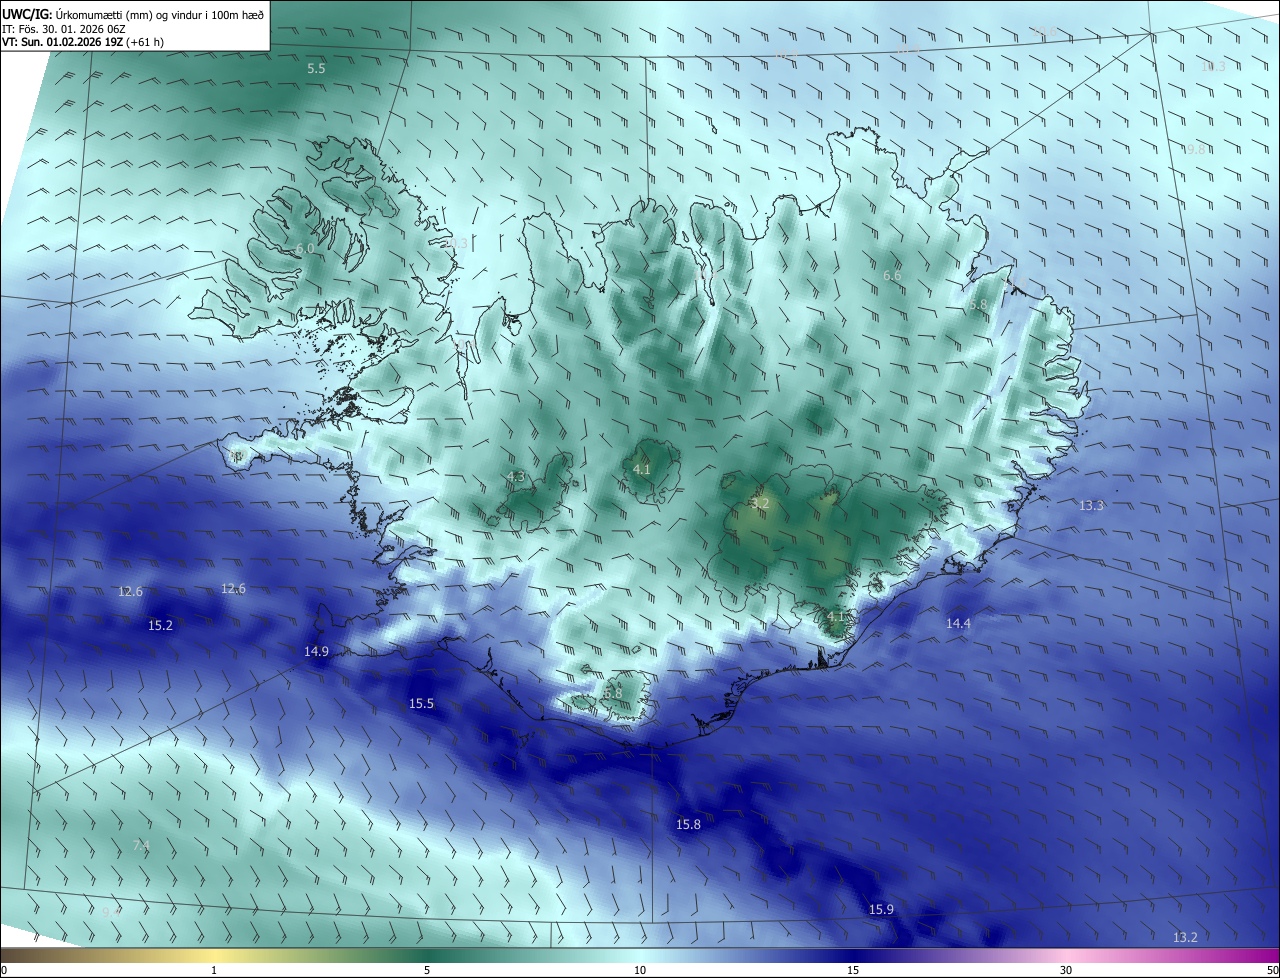
Task: Click the map value label '15.5'
Action: pos(421,704)
